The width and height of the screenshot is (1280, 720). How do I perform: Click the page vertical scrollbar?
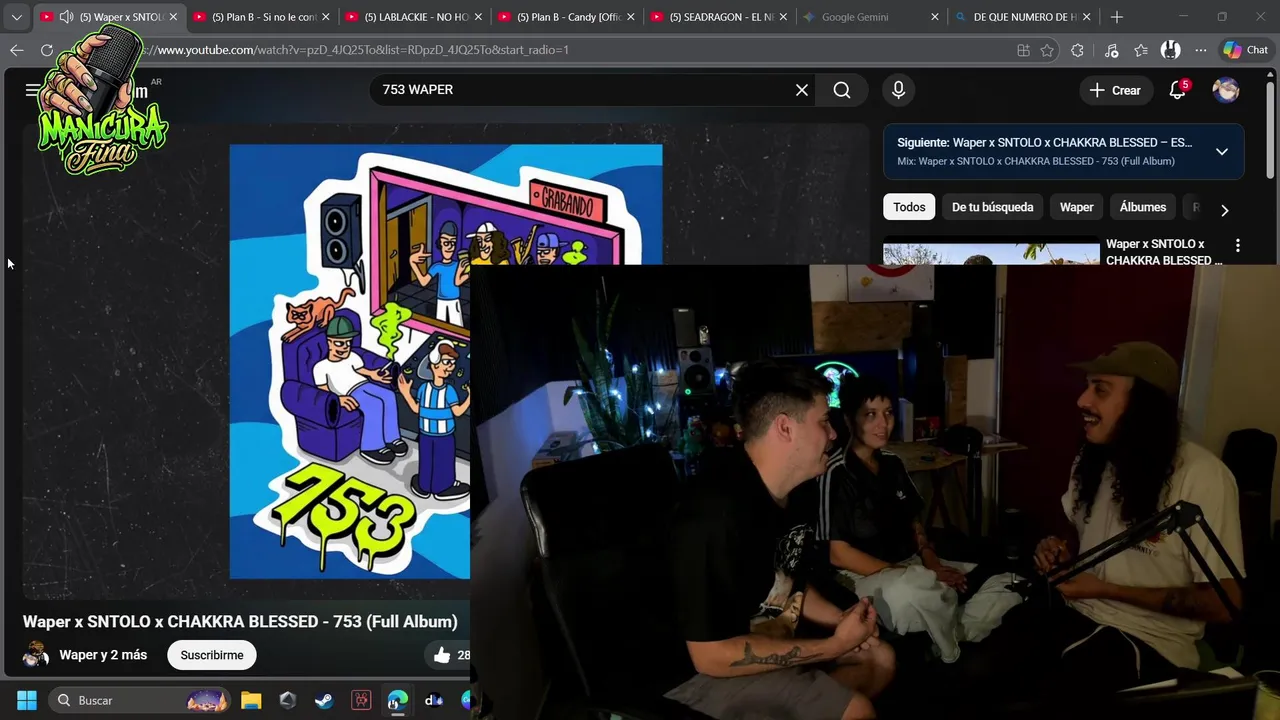[x=1271, y=130]
